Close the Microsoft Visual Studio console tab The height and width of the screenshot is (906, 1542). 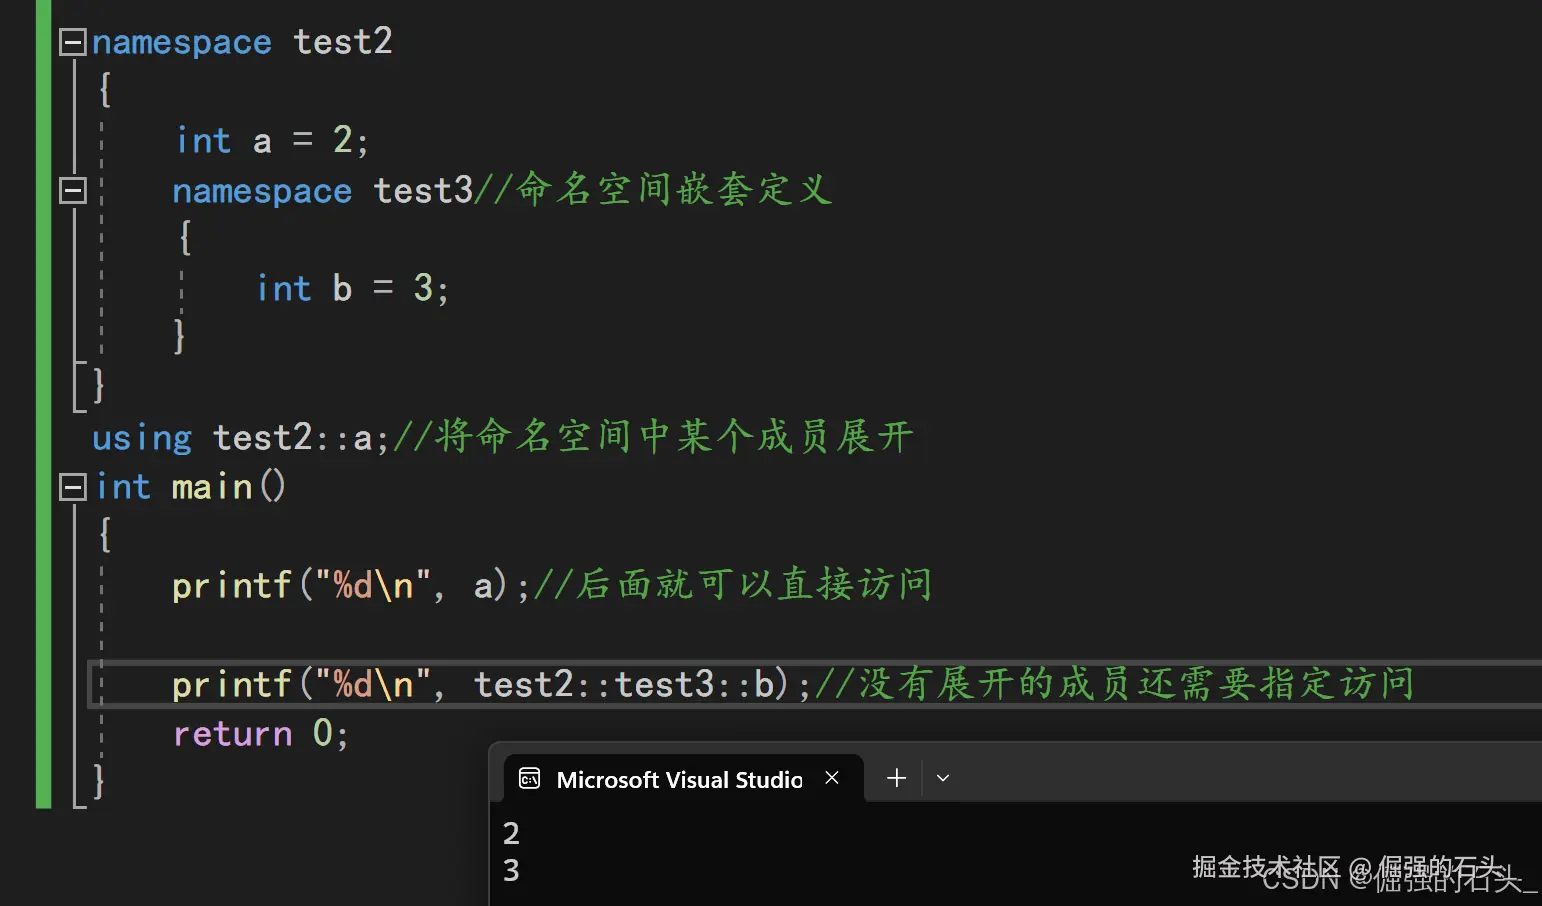click(832, 778)
